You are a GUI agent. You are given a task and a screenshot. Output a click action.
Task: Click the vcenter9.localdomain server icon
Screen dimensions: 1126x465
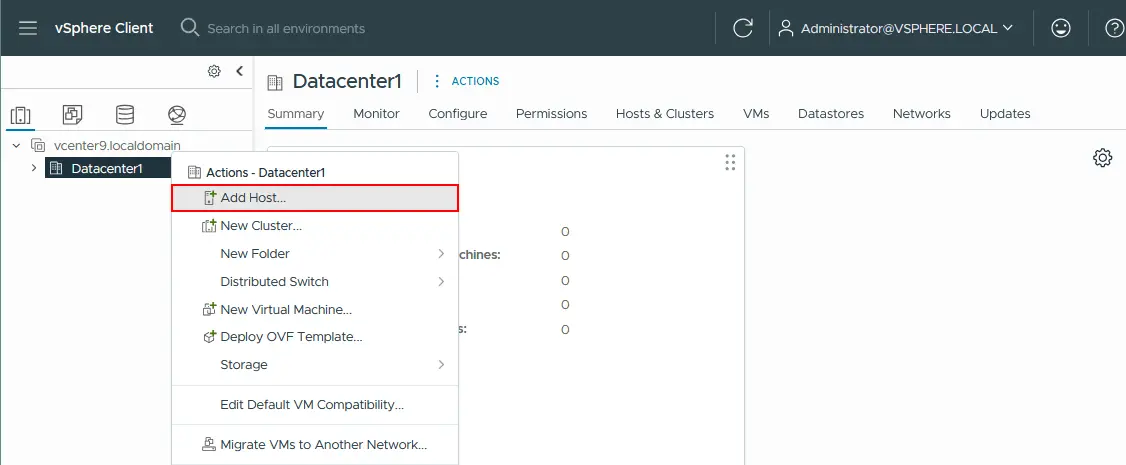point(38,146)
